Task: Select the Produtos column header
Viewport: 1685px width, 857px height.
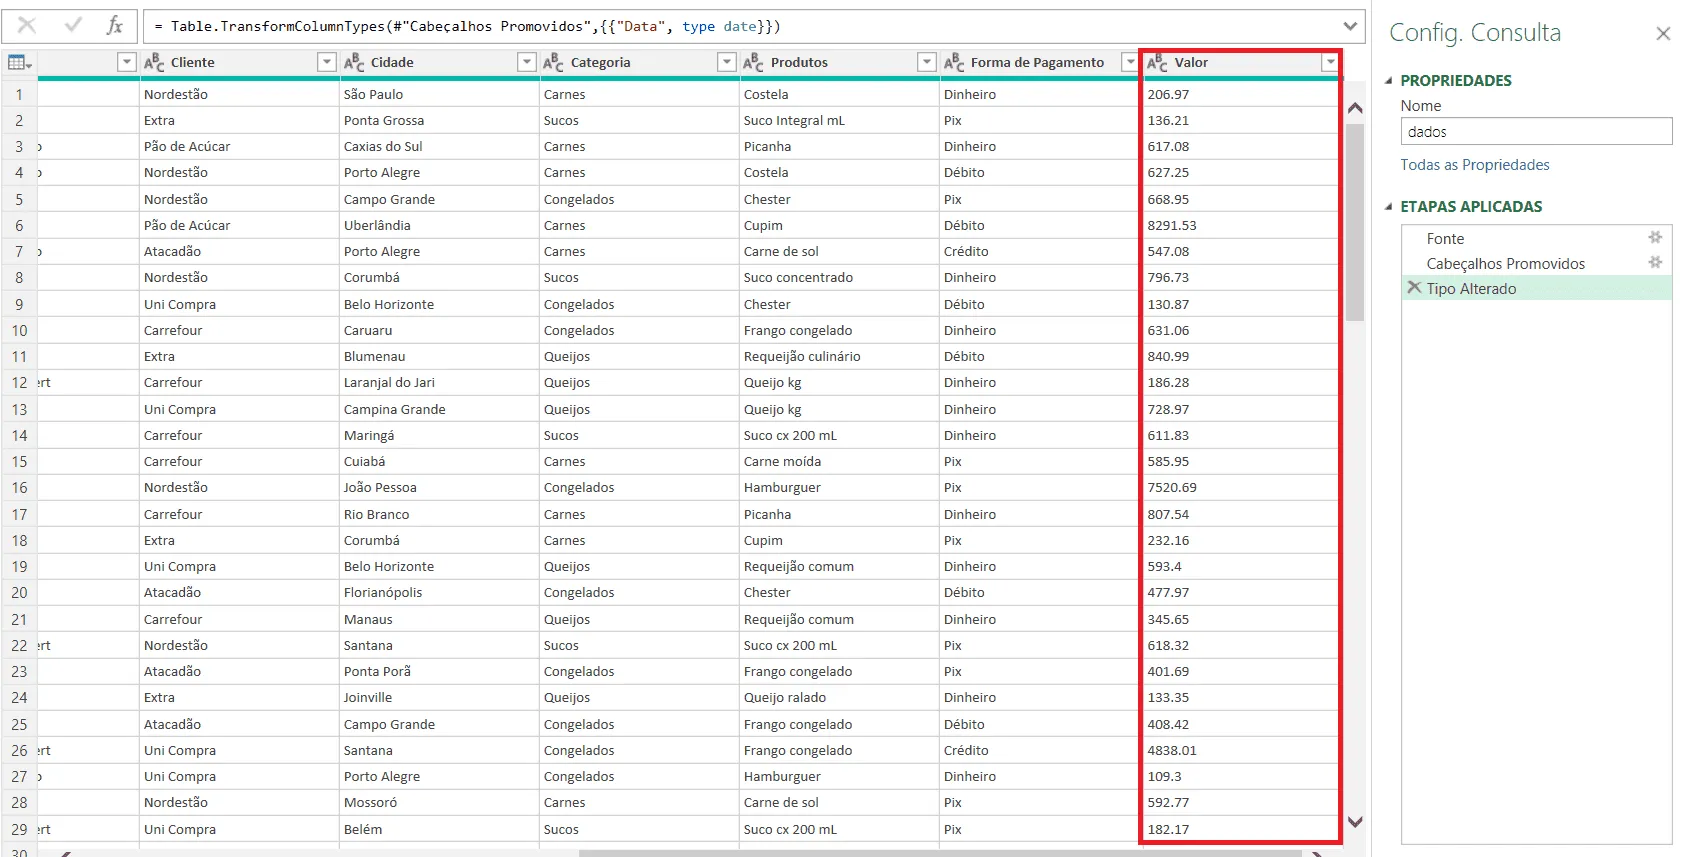Action: 838,63
